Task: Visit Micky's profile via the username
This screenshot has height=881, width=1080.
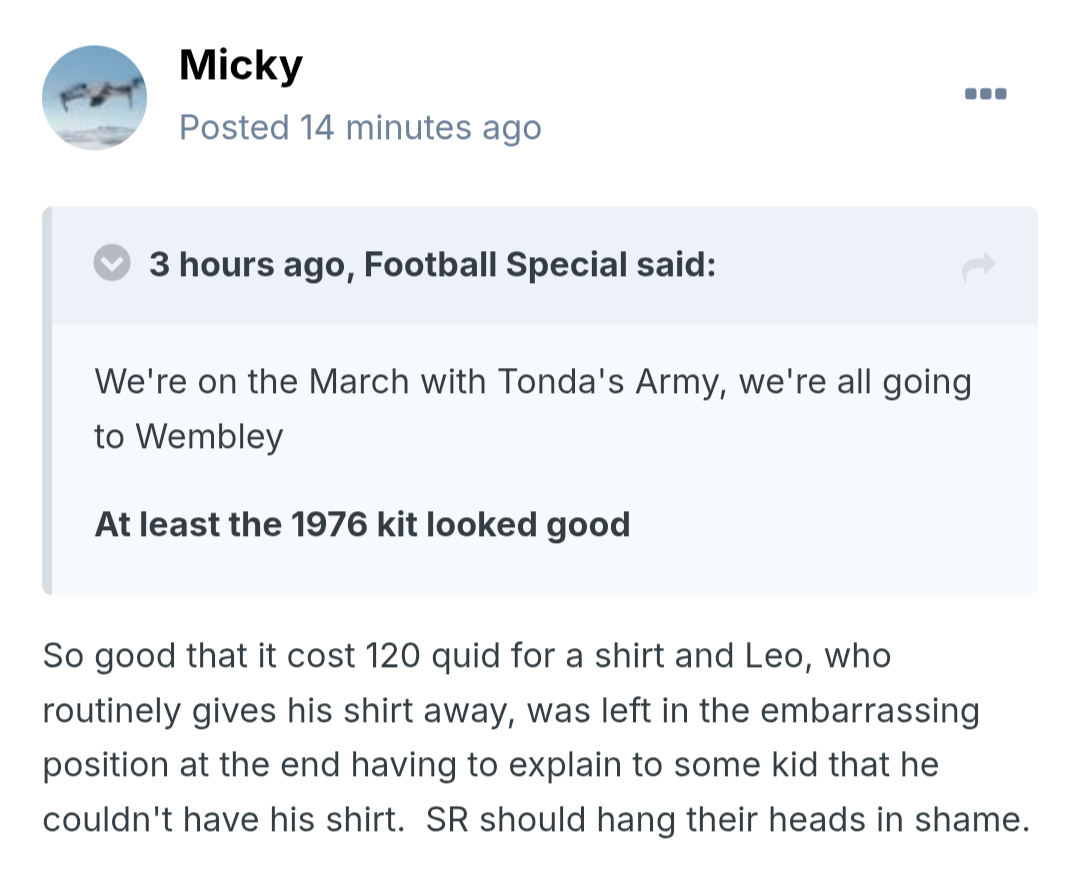Action: (x=240, y=66)
